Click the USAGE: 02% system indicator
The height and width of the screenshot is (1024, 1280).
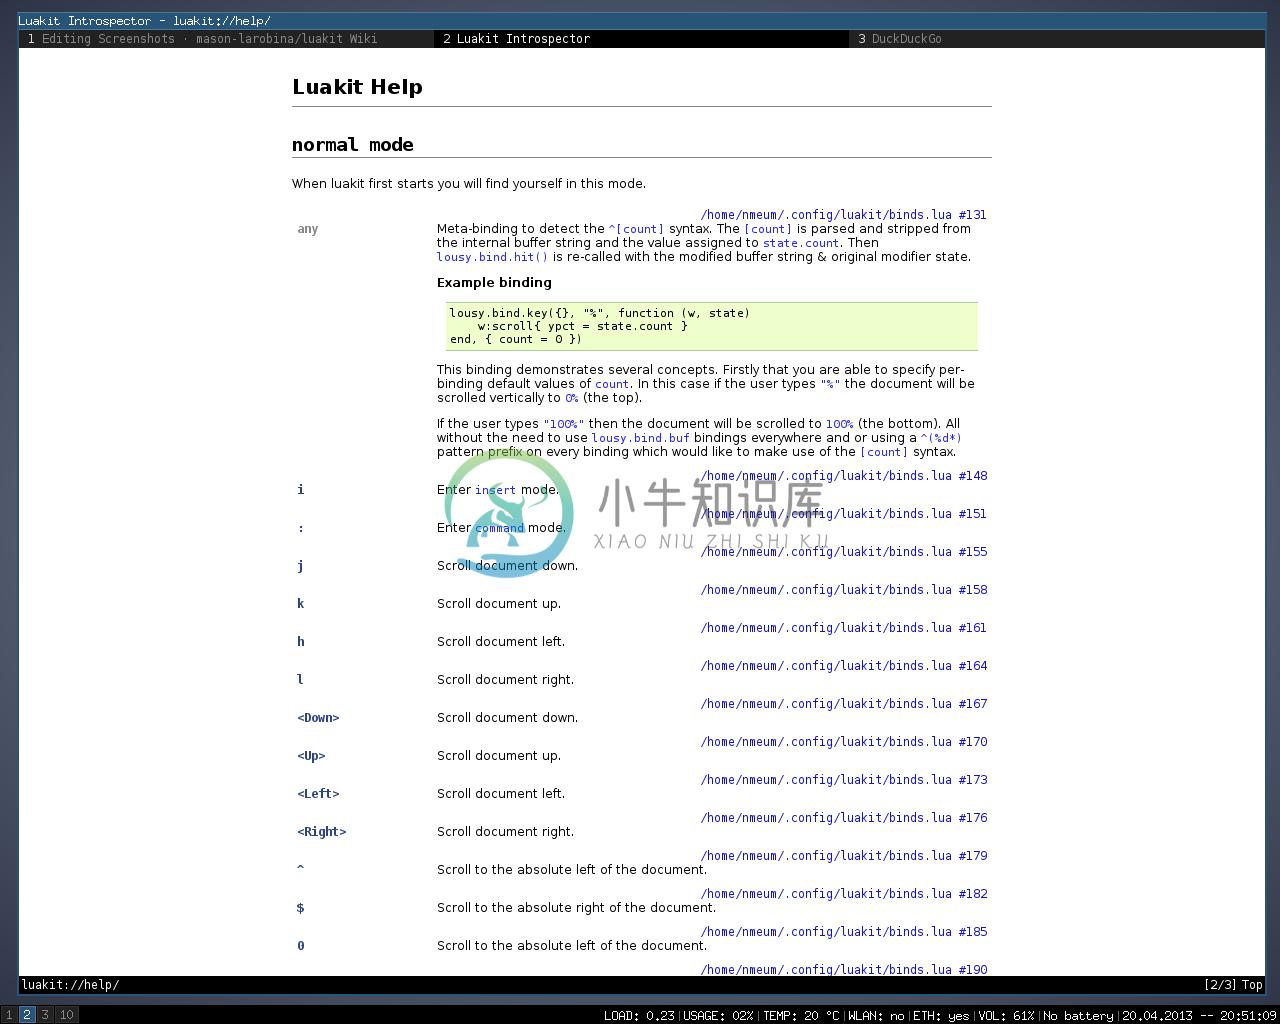pyautogui.click(x=718, y=1016)
